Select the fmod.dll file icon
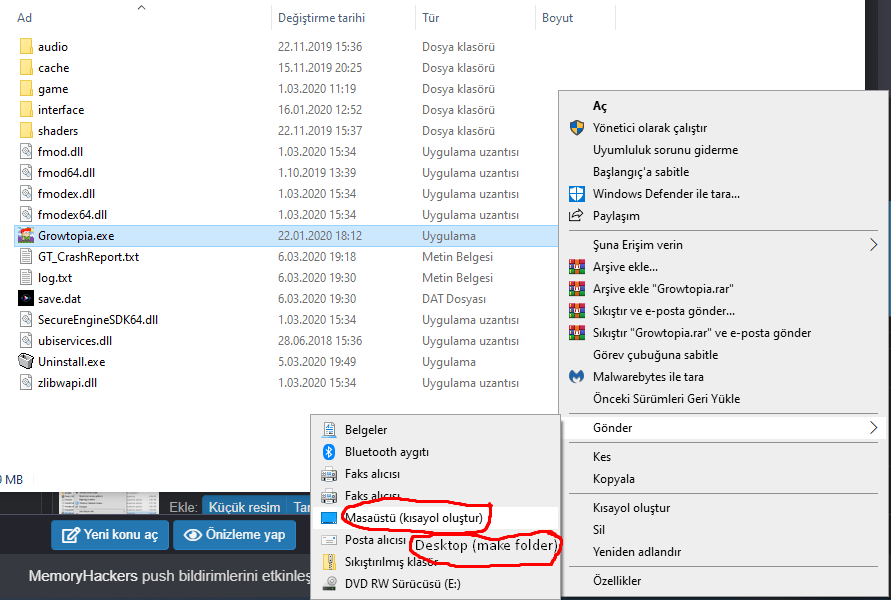Screen dimensions: 891x600 click(26, 152)
